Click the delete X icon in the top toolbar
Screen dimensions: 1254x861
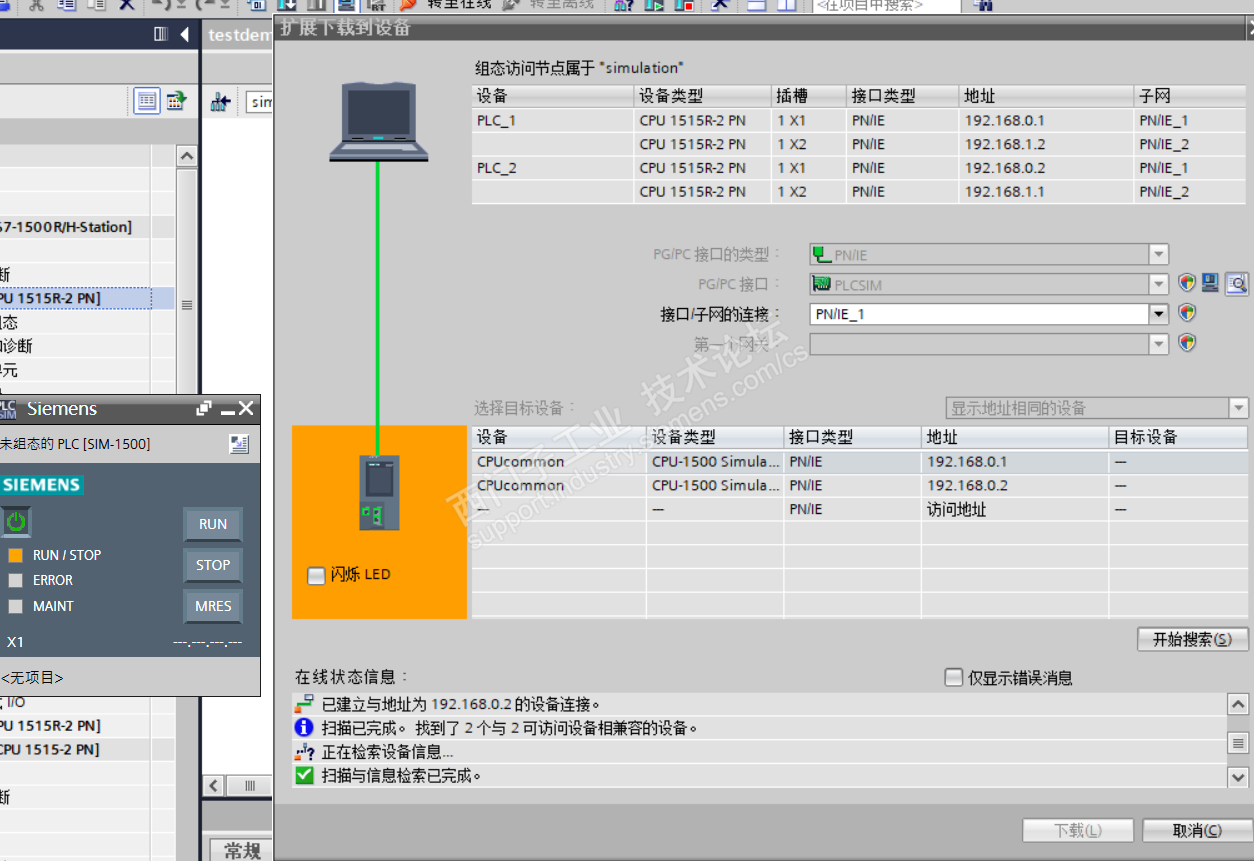click(126, 4)
